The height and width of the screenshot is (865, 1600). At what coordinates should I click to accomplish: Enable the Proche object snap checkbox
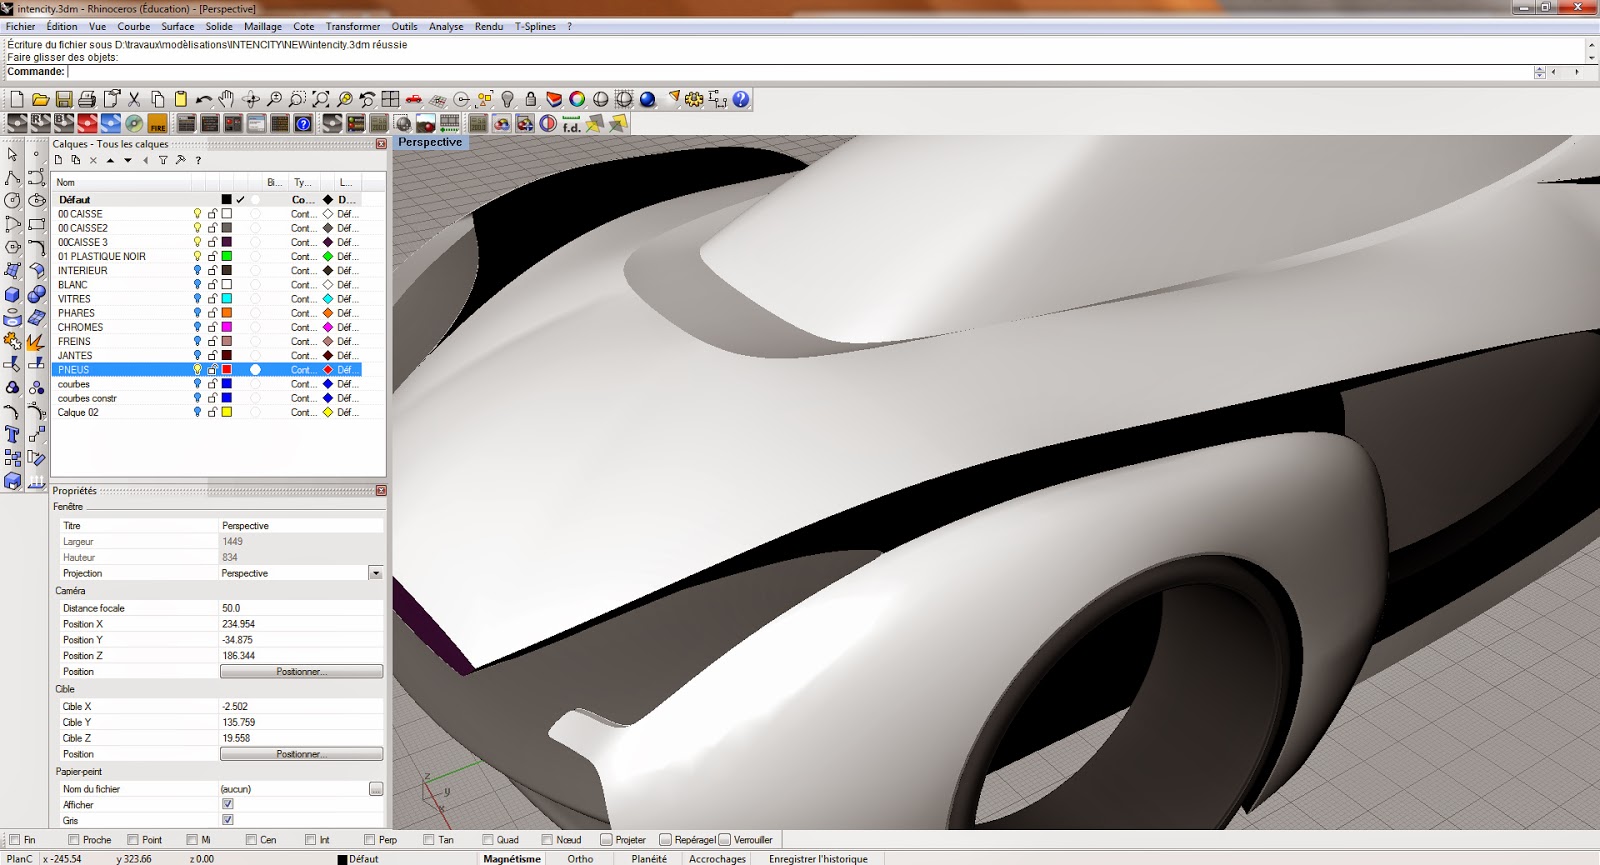(73, 840)
